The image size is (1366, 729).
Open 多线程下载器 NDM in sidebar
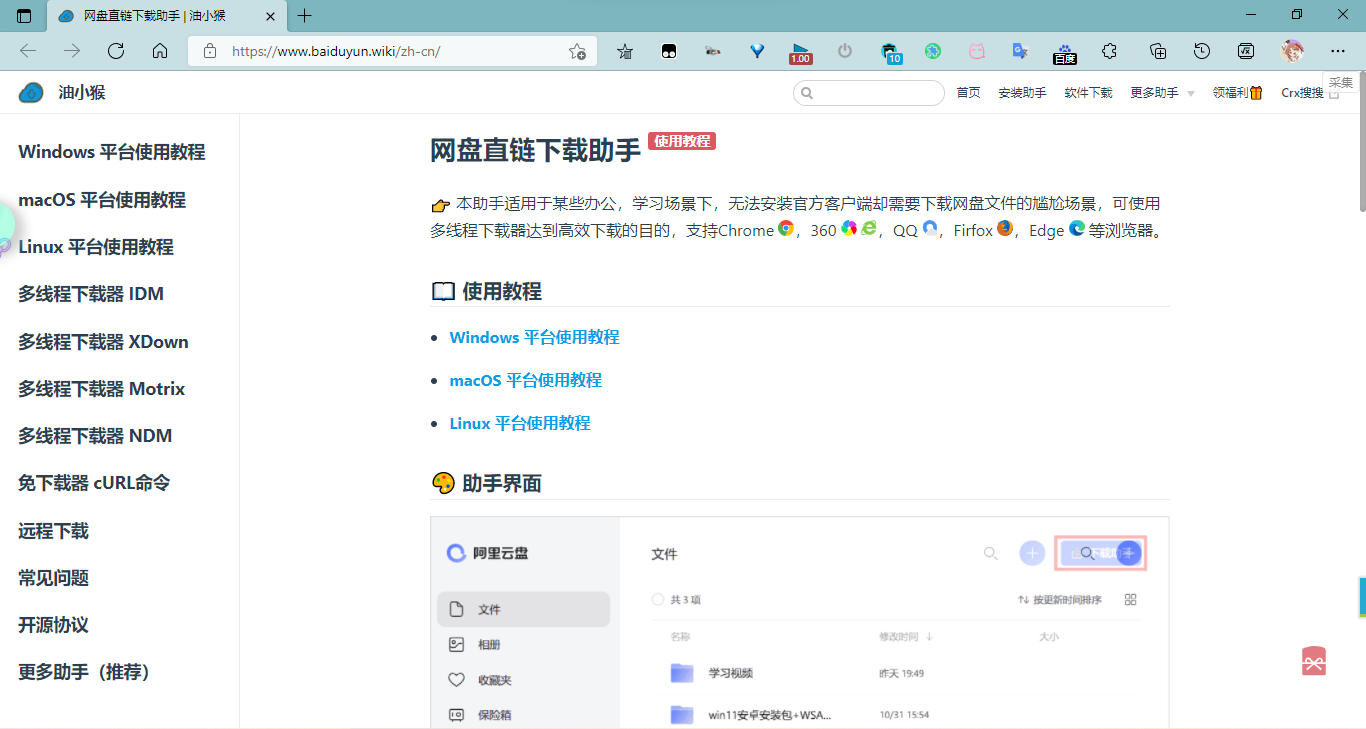click(x=95, y=436)
